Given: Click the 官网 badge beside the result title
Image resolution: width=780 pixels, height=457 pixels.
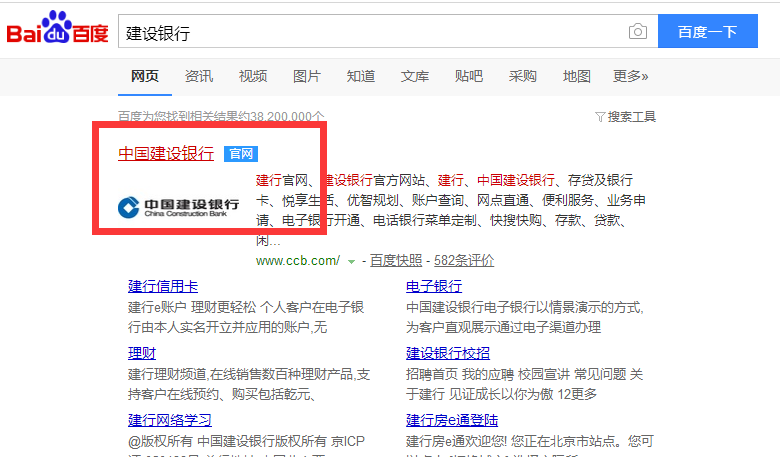Looking at the screenshot, I should 240,154.
